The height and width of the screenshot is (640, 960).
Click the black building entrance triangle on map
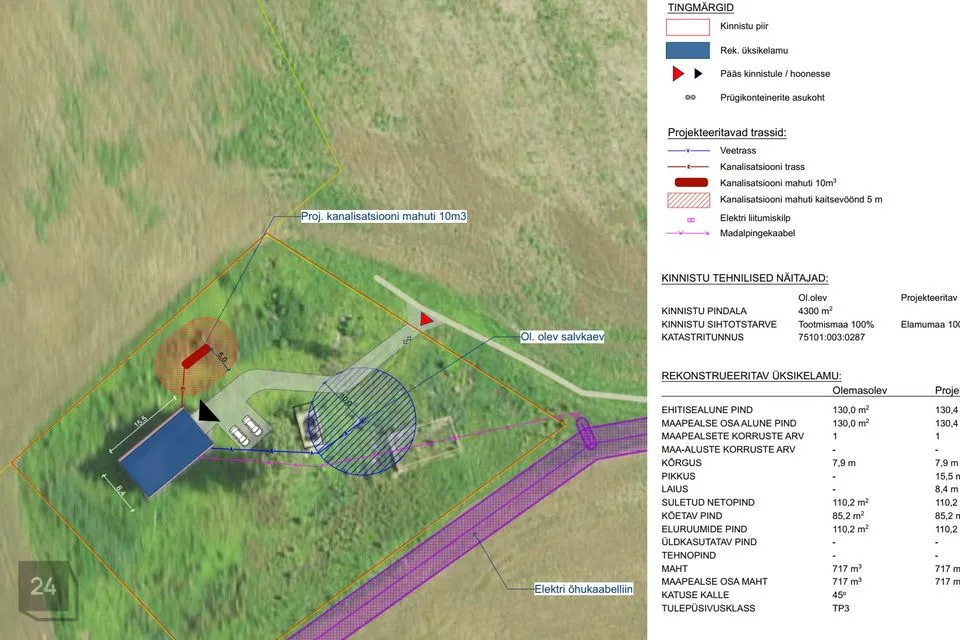(208, 411)
